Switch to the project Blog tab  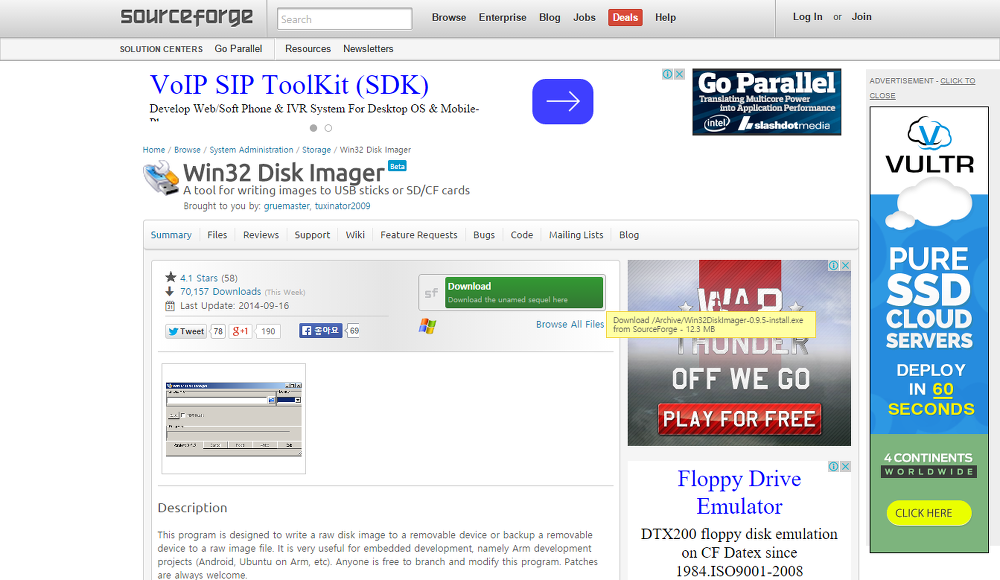coord(629,235)
